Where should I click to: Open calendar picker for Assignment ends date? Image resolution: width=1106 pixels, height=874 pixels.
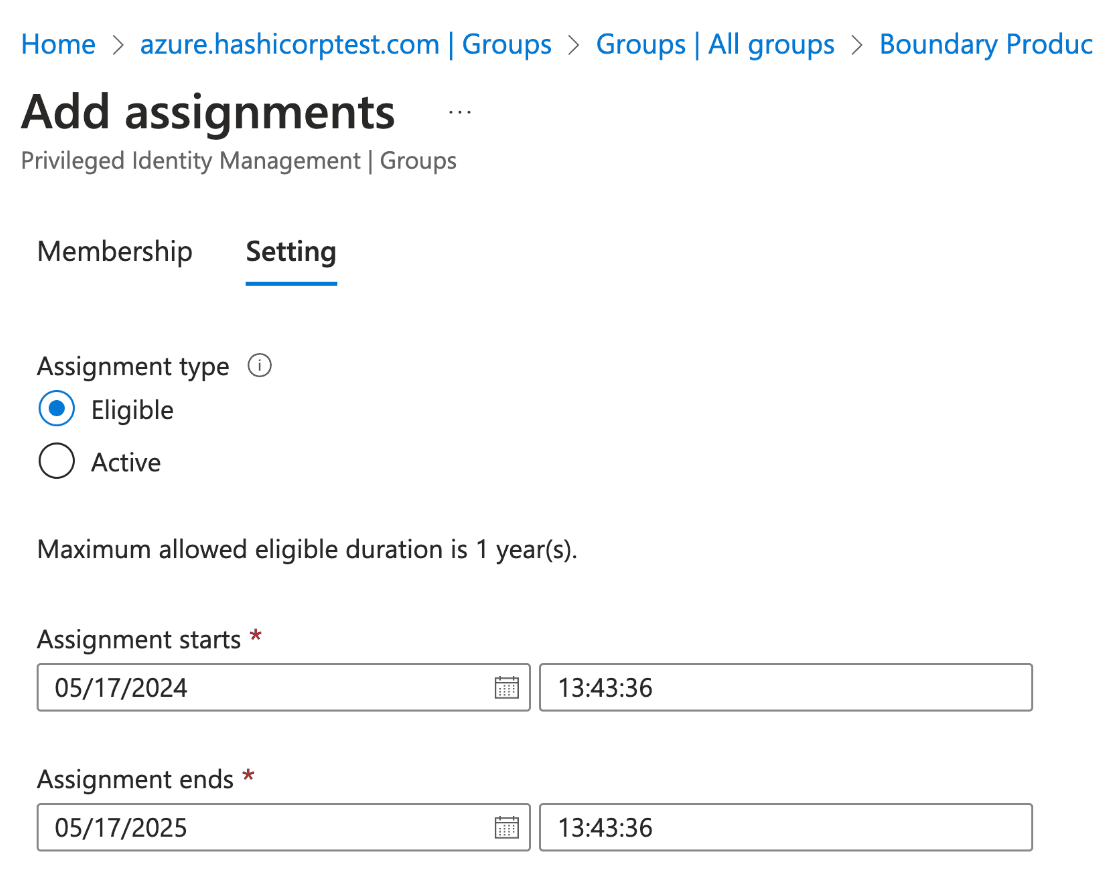[506, 827]
